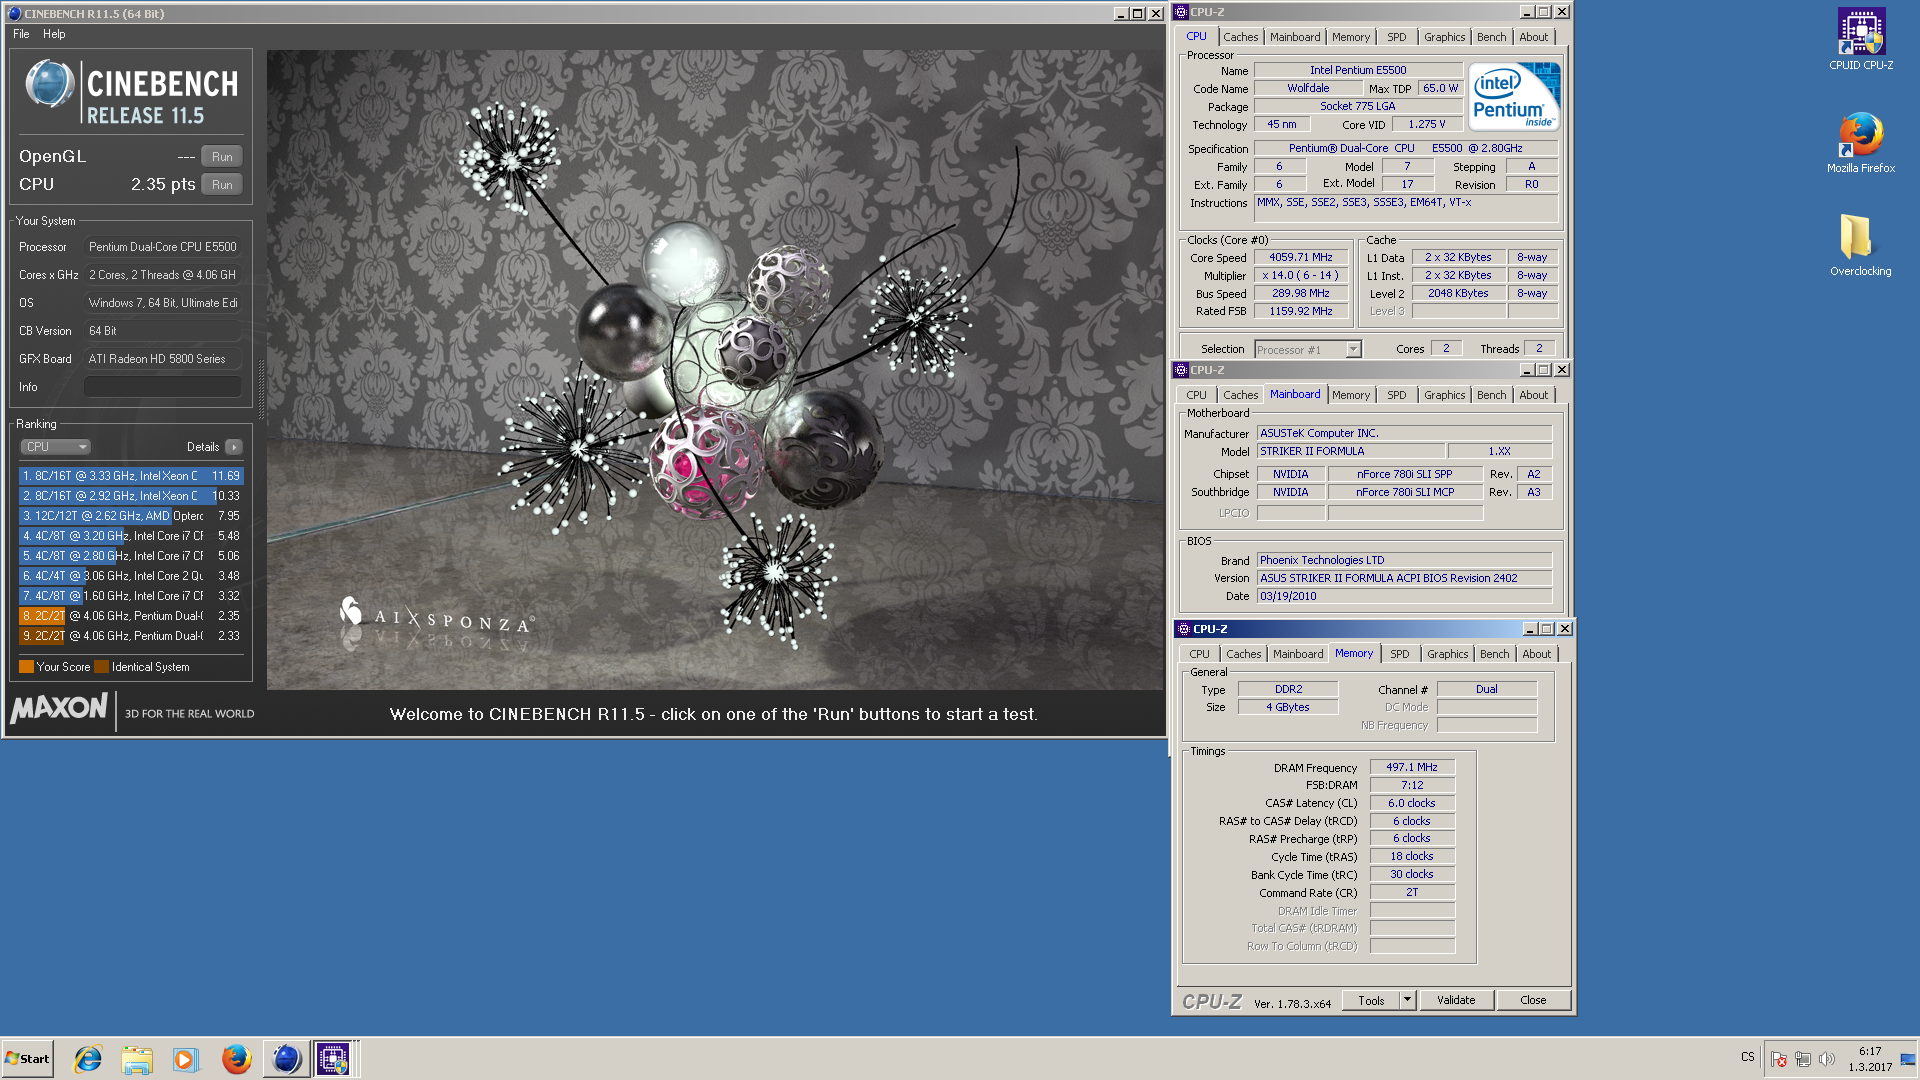Switch to SPD tab in top CPU-Z window
Screen dimensions: 1920x1080
tap(1397, 37)
